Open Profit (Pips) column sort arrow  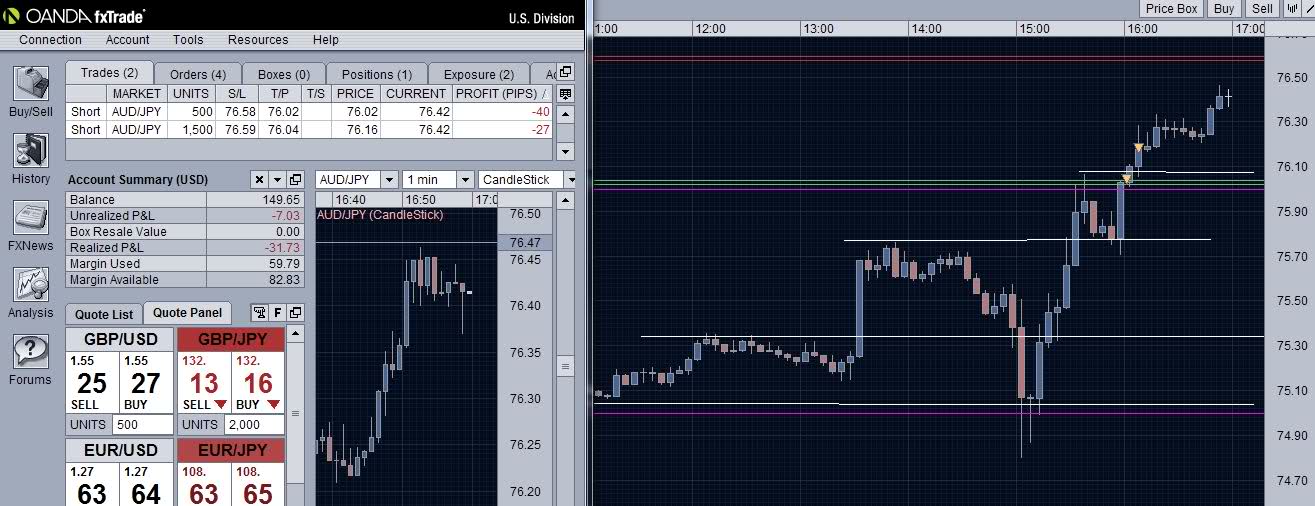click(546, 93)
